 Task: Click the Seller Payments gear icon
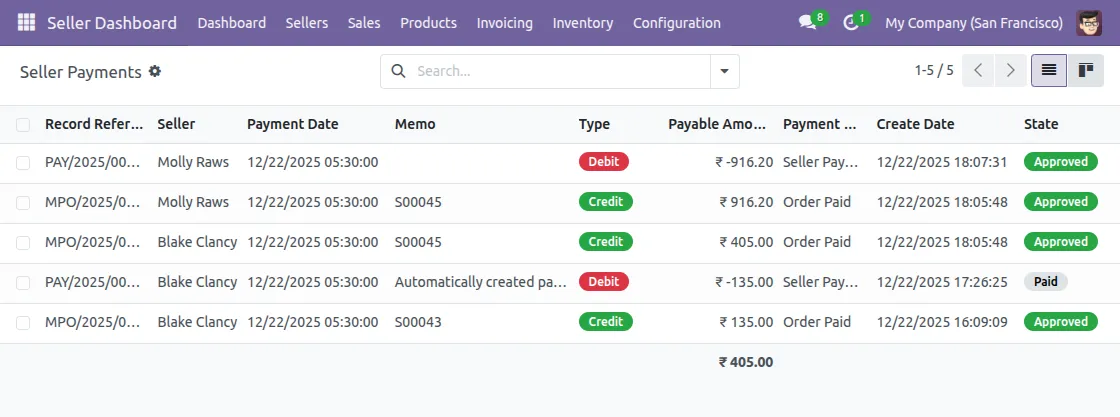155,71
